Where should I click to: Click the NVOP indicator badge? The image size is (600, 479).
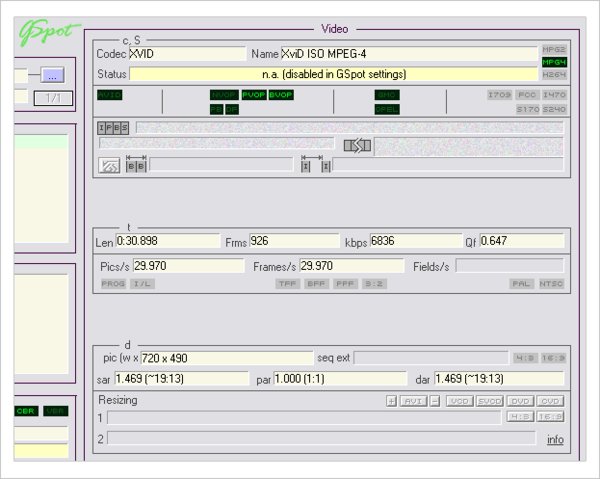pos(224,95)
